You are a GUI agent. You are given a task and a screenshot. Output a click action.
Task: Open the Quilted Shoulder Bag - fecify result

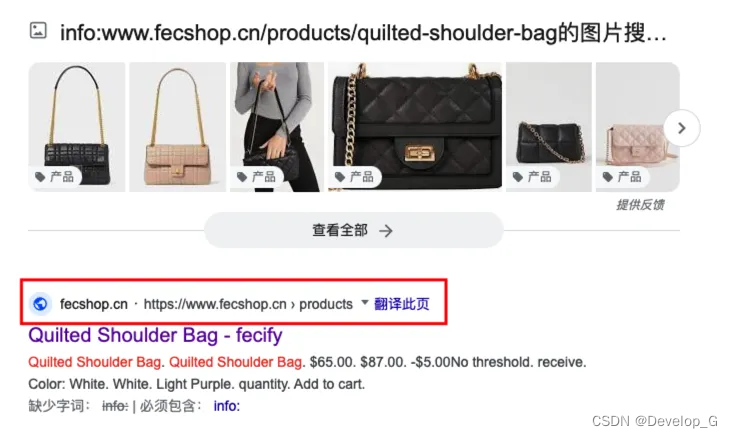(155, 335)
